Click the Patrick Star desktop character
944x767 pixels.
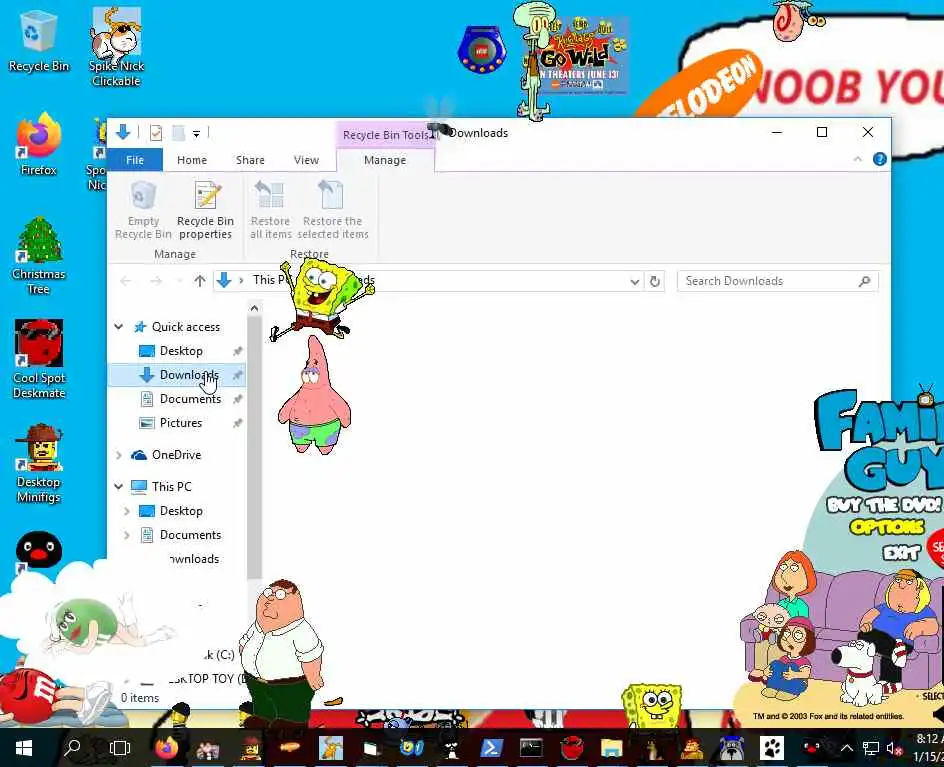pos(314,396)
